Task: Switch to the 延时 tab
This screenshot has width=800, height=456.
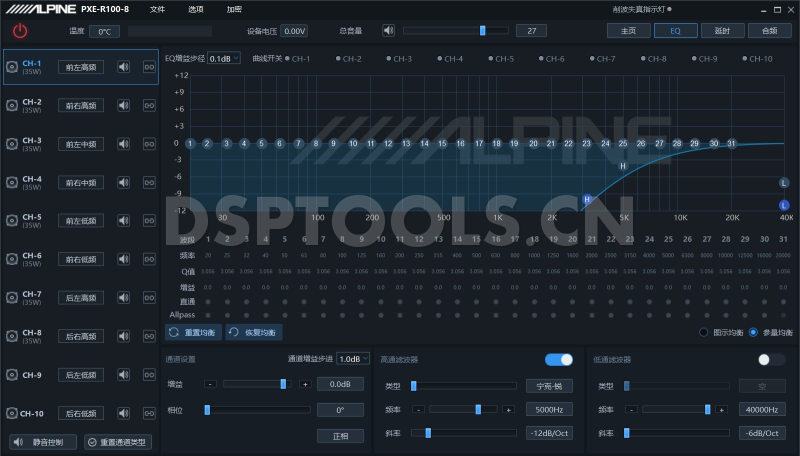Action: click(x=722, y=31)
